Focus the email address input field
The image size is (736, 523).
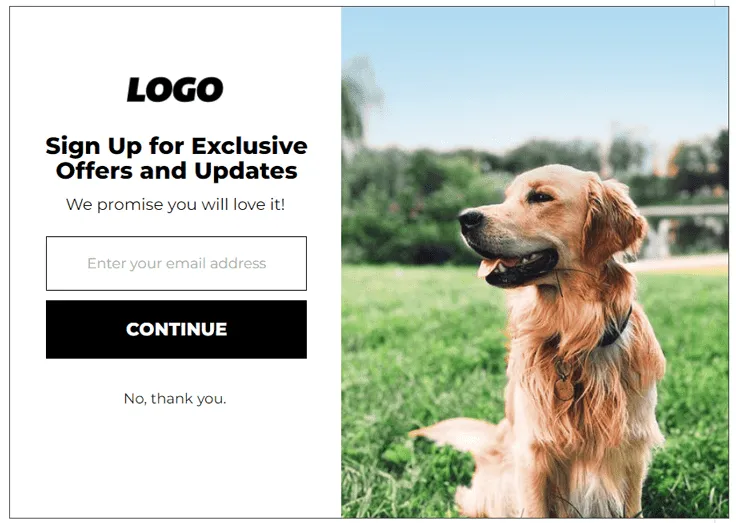[176, 263]
